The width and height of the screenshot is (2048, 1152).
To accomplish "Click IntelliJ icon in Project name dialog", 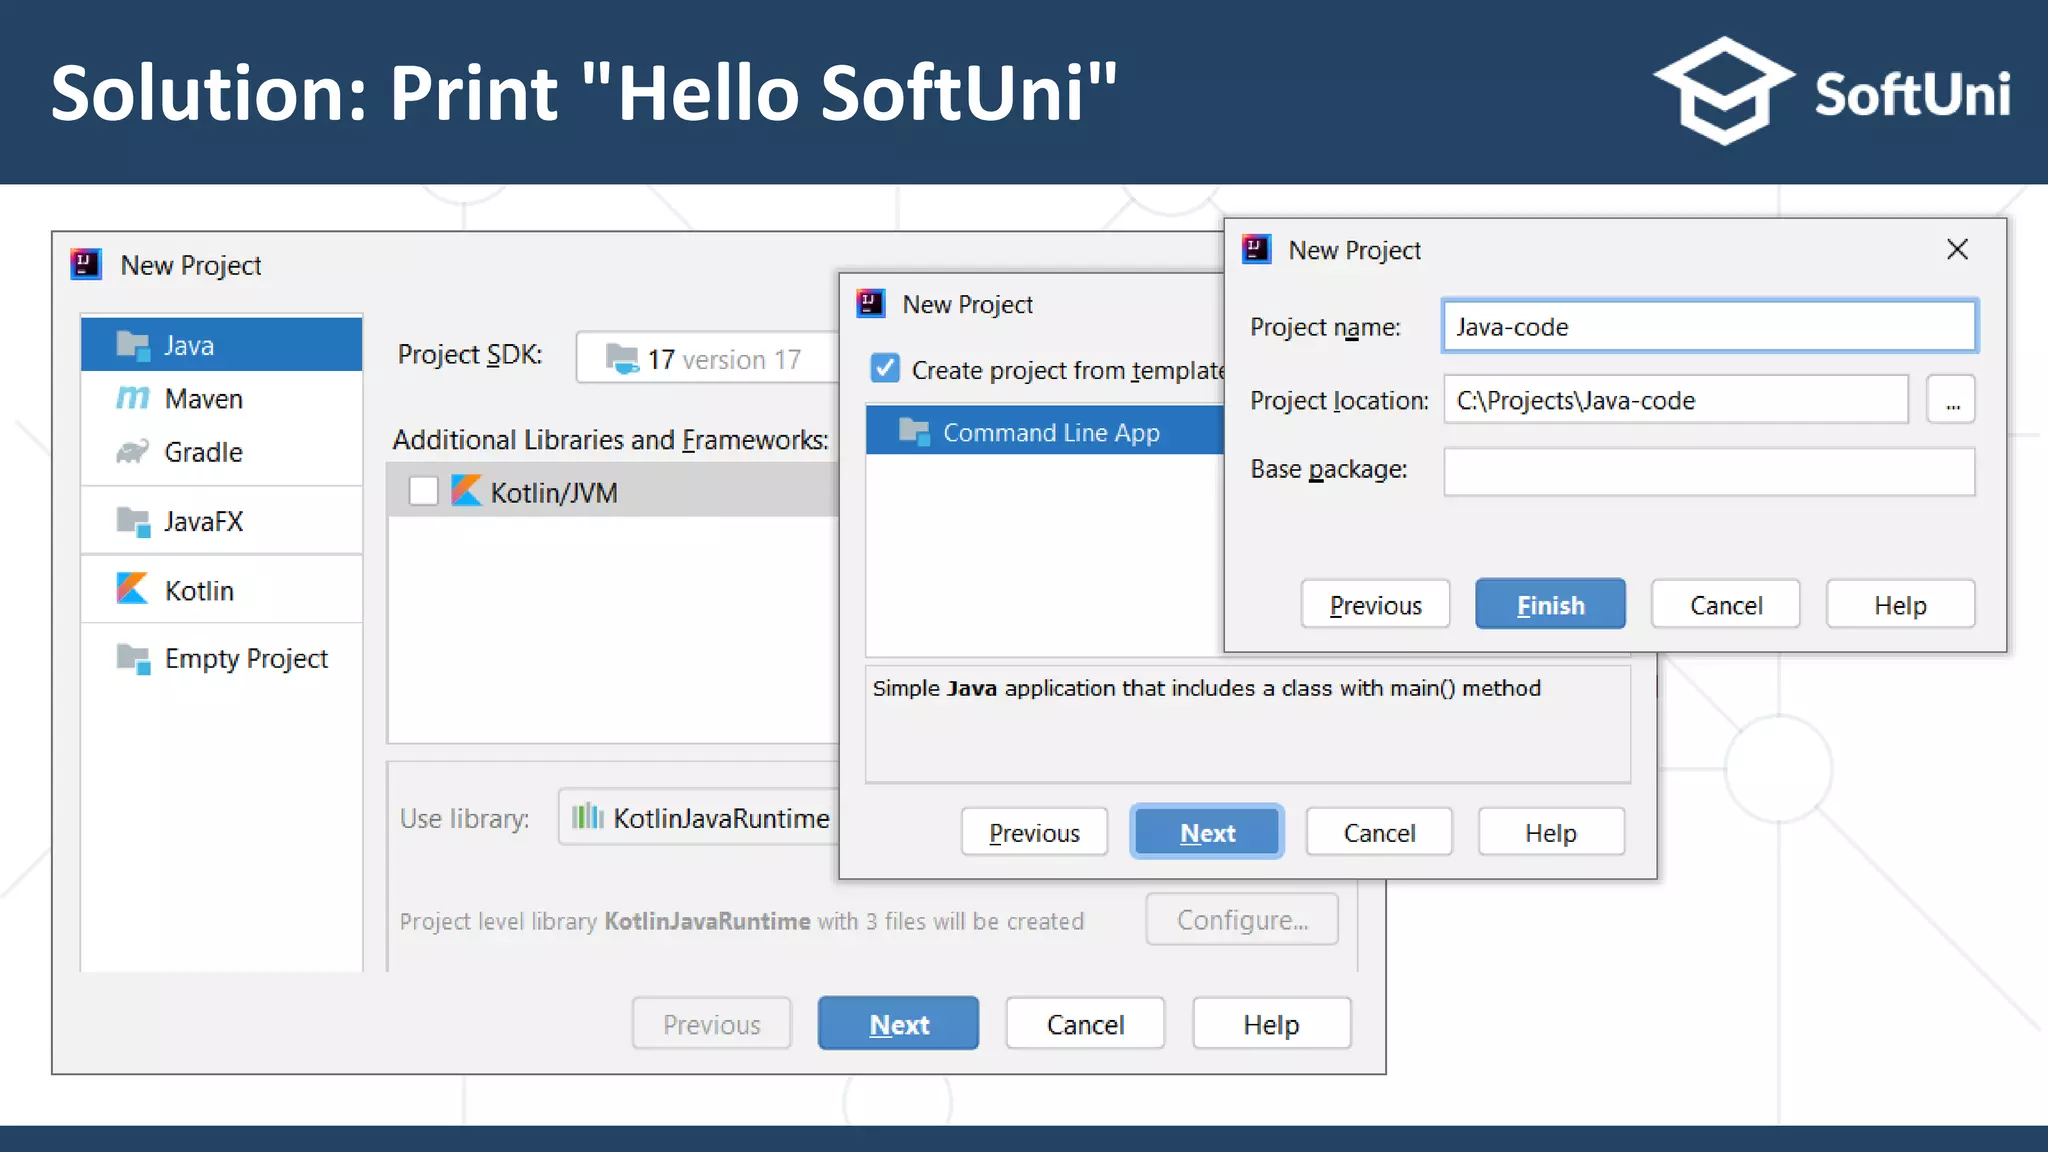I will pos(1257,248).
